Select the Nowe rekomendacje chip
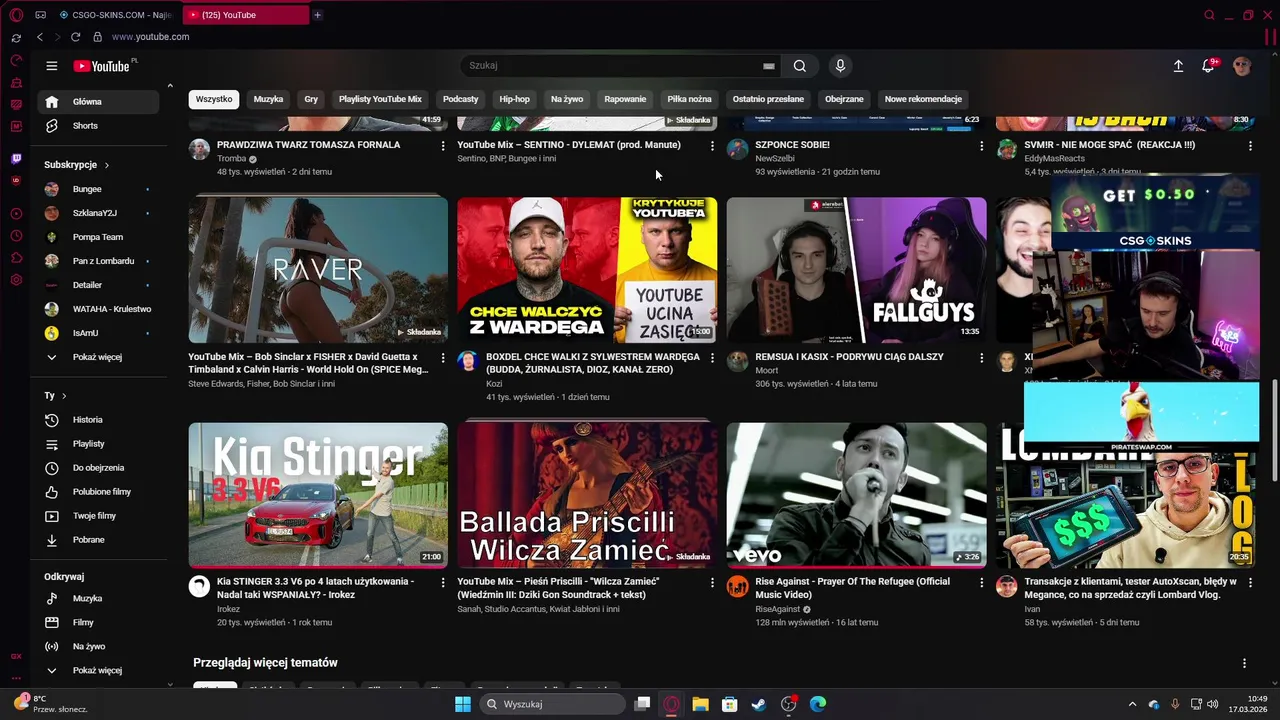This screenshot has height=720, width=1280. [923, 99]
